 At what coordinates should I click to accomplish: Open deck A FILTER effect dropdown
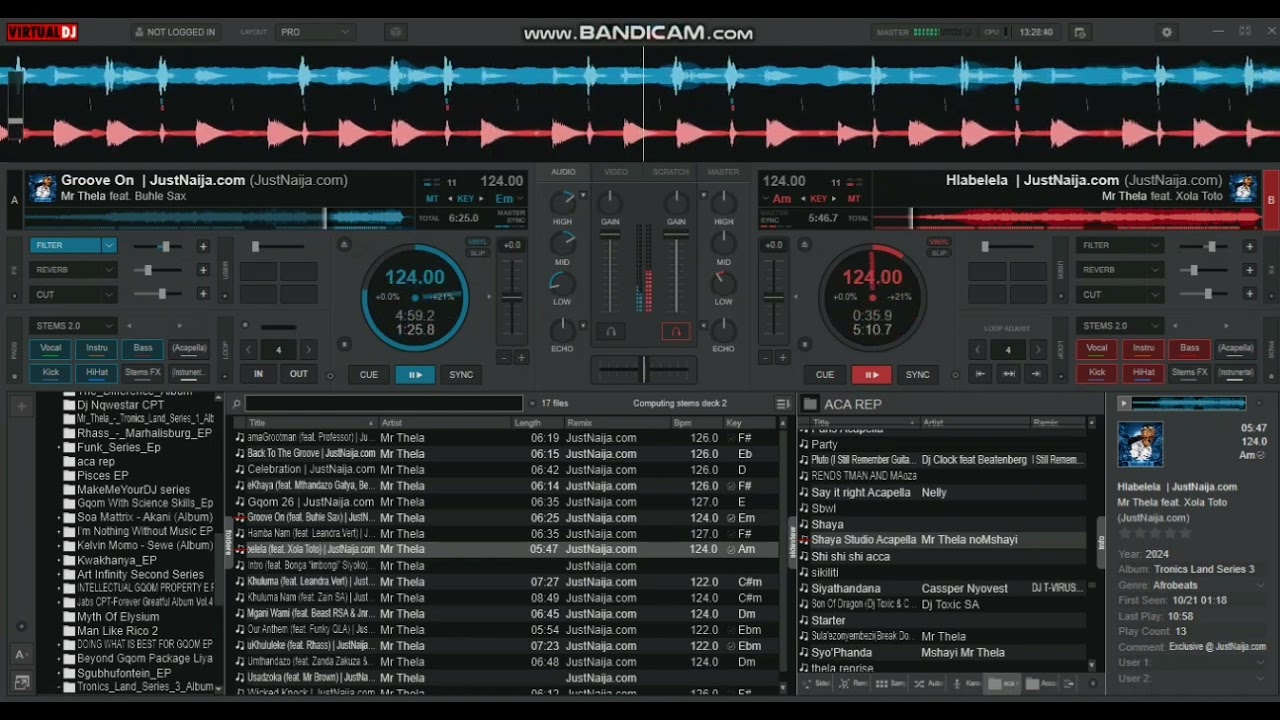click(x=109, y=245)
